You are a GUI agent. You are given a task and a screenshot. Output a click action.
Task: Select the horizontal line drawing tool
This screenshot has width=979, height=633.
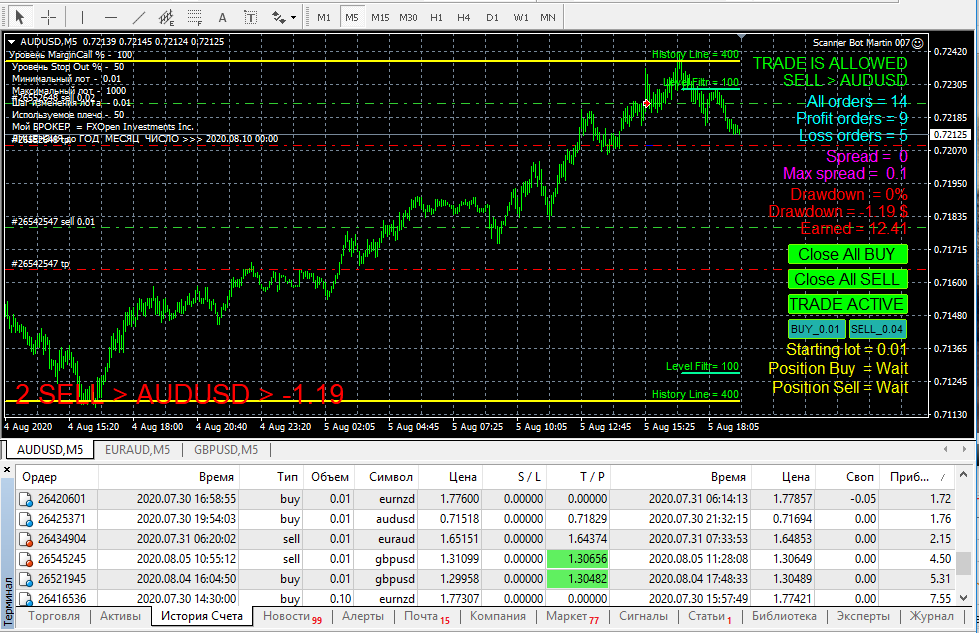110,17
